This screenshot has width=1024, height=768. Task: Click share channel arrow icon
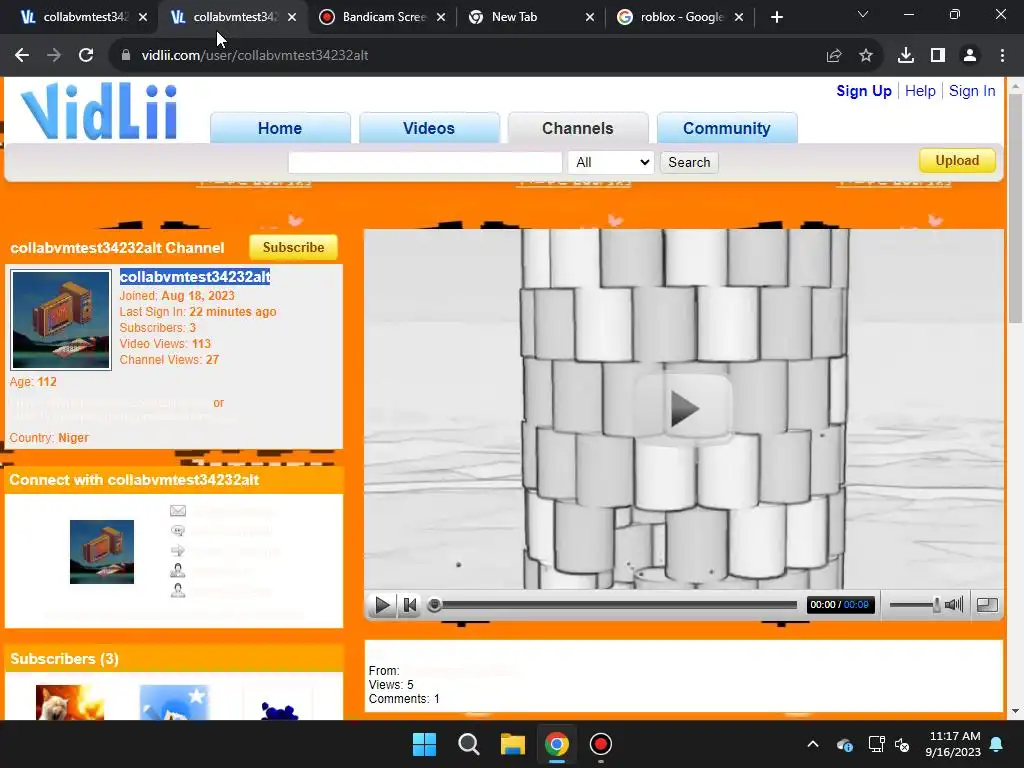[x=178, y=551]
